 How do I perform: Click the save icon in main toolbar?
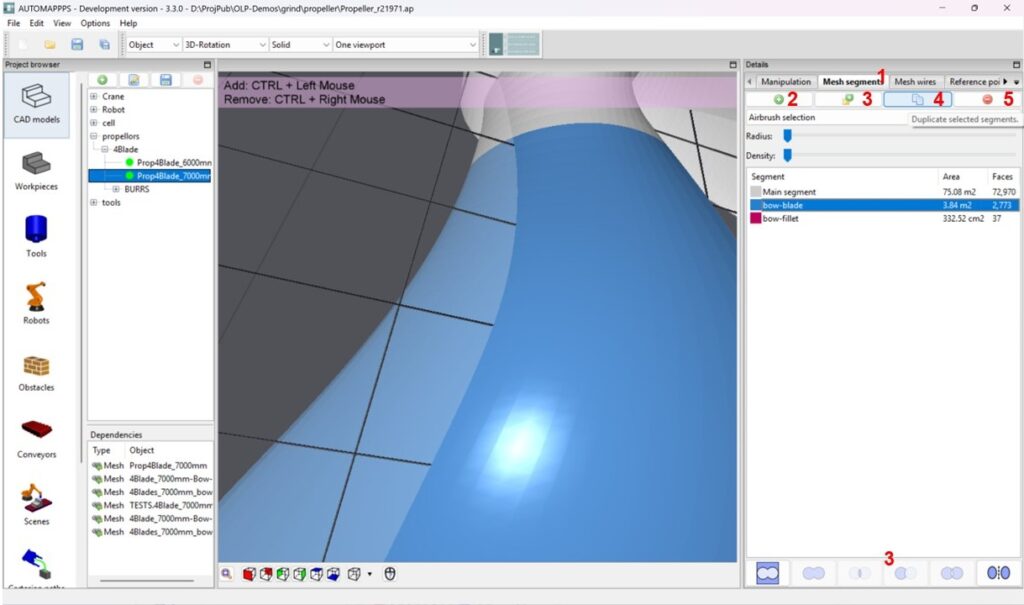coord(77,45)
